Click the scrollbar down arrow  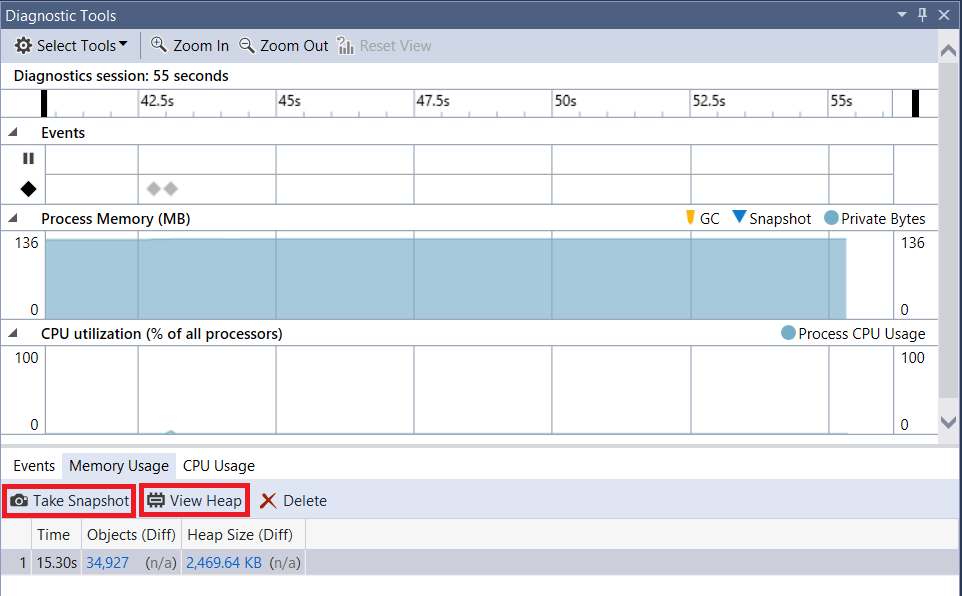click(x=949, y=422)
